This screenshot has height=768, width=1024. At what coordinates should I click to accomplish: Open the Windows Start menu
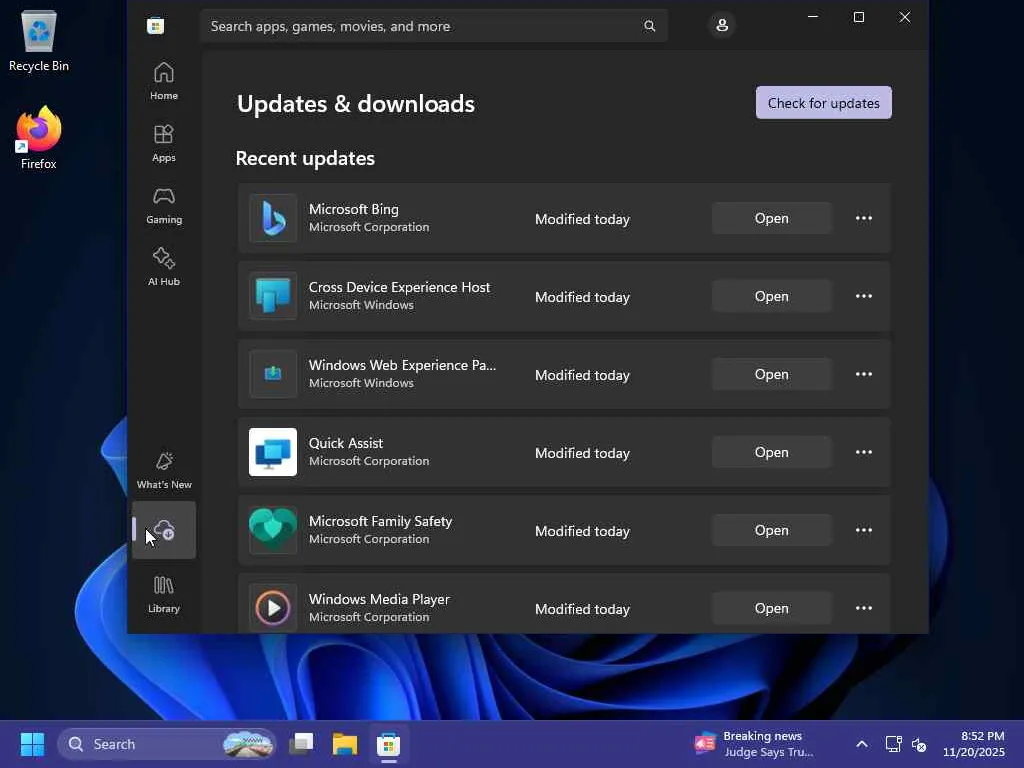tap(32, 744)
